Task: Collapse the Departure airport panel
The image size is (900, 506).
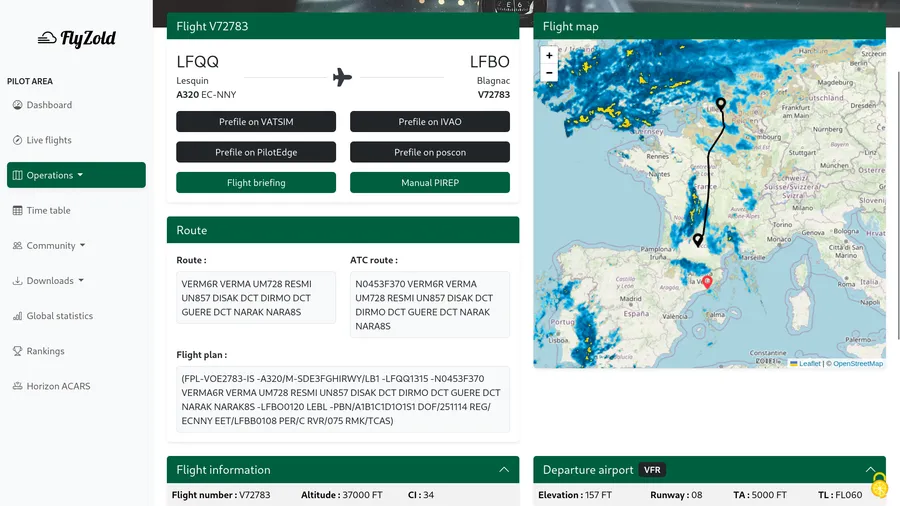Action: [x=870, y=469]
